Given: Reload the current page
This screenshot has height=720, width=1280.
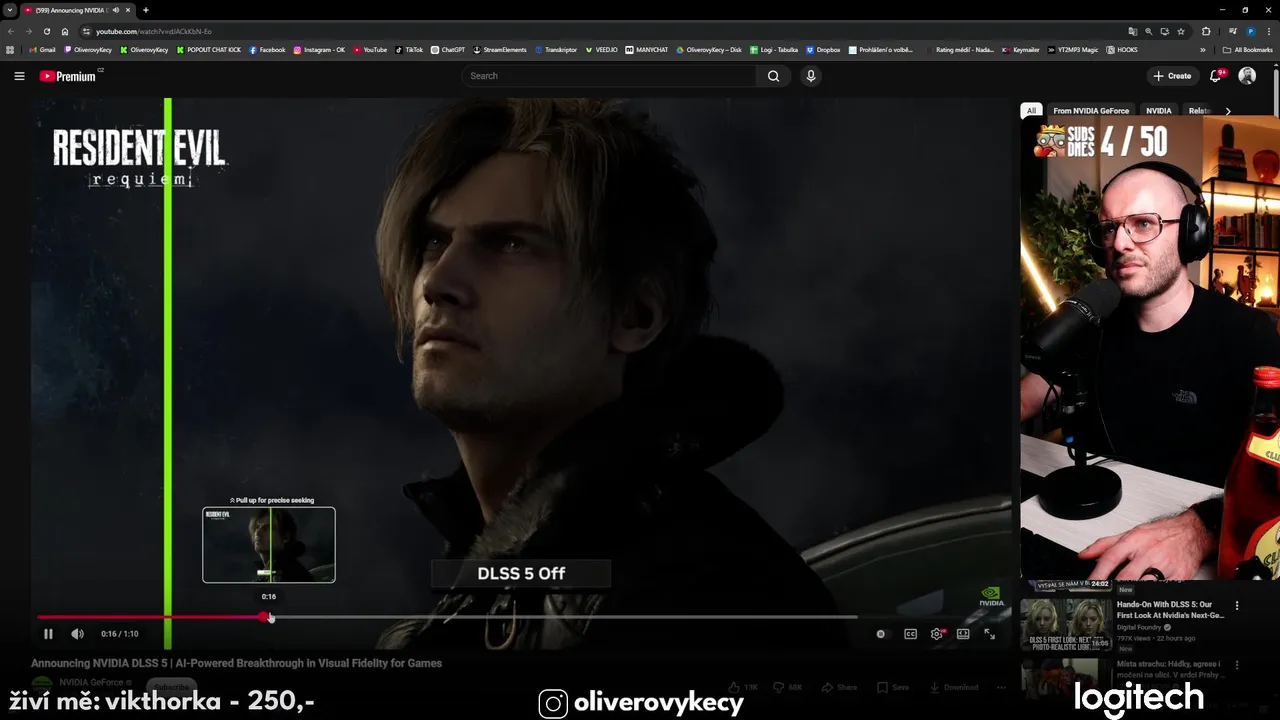Looking at the screenshot, I should pyautogui.click(x=46, y=31).
